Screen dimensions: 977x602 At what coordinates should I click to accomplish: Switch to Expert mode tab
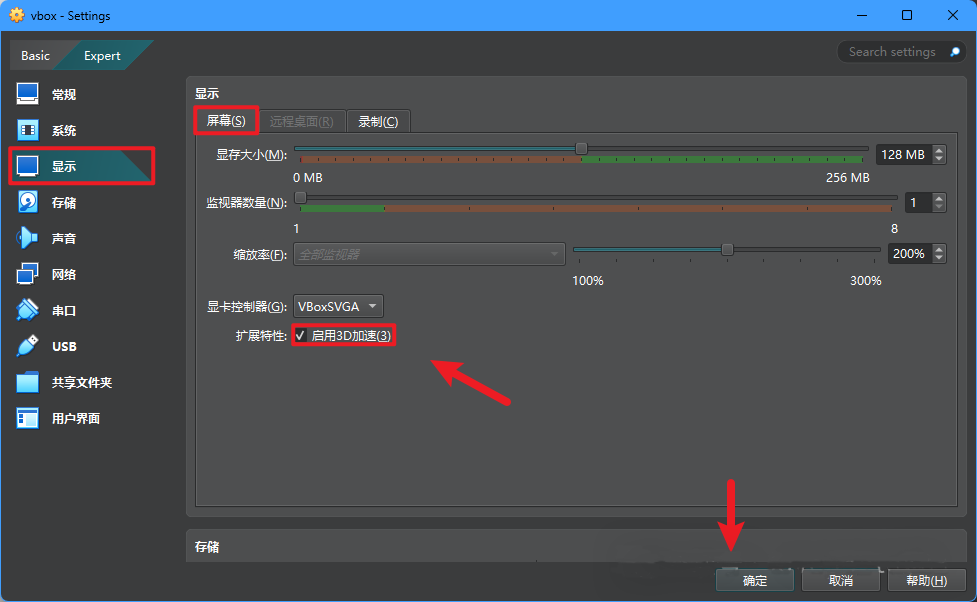click(x=102, y=55)
